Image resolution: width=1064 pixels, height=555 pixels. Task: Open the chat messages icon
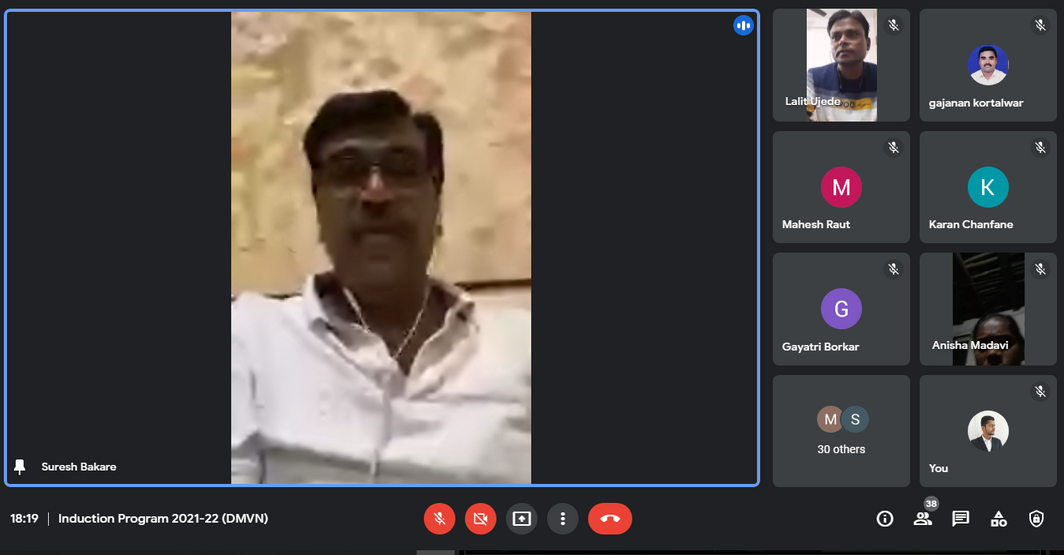pos(960,519)
